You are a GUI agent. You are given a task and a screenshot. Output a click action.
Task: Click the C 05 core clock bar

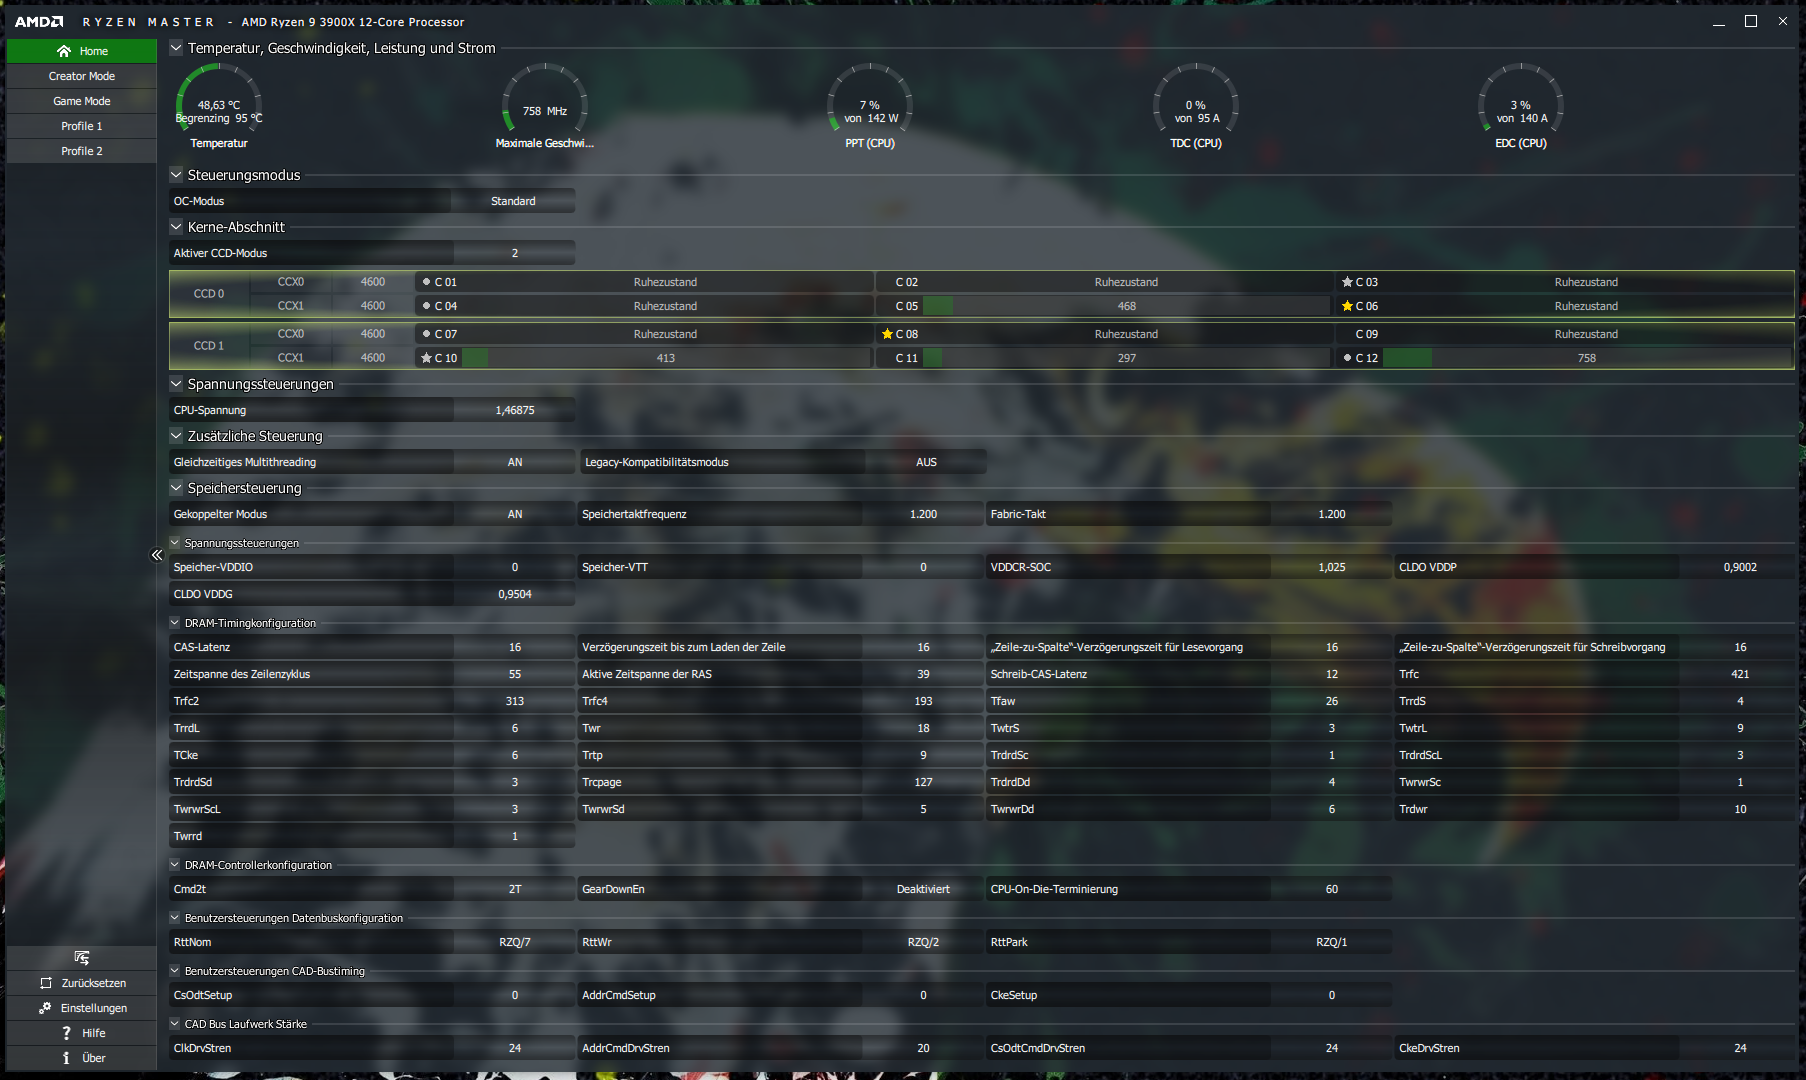pyautogui.click(x=1126, y=306)
